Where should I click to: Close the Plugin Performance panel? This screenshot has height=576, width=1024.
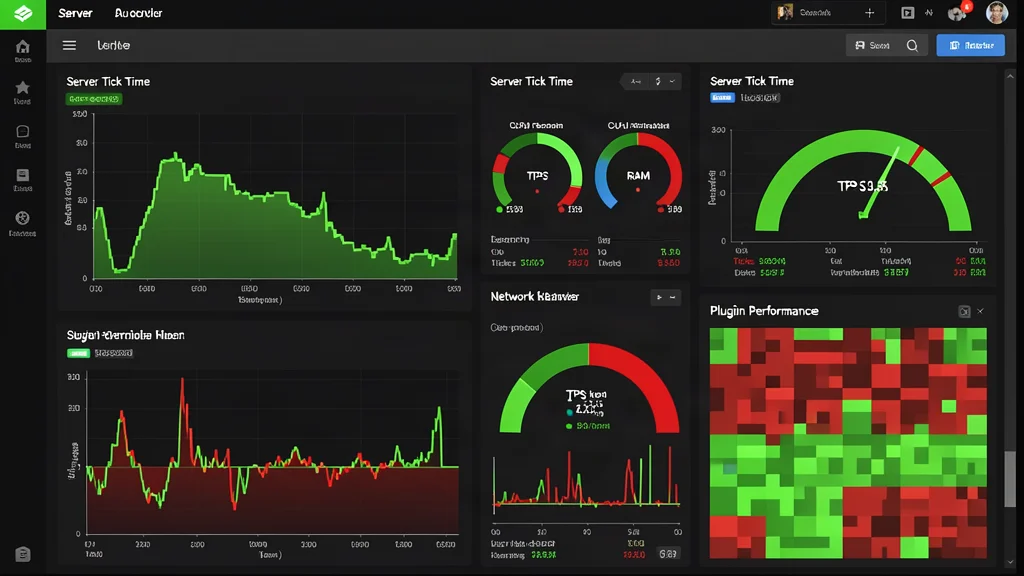980,312
